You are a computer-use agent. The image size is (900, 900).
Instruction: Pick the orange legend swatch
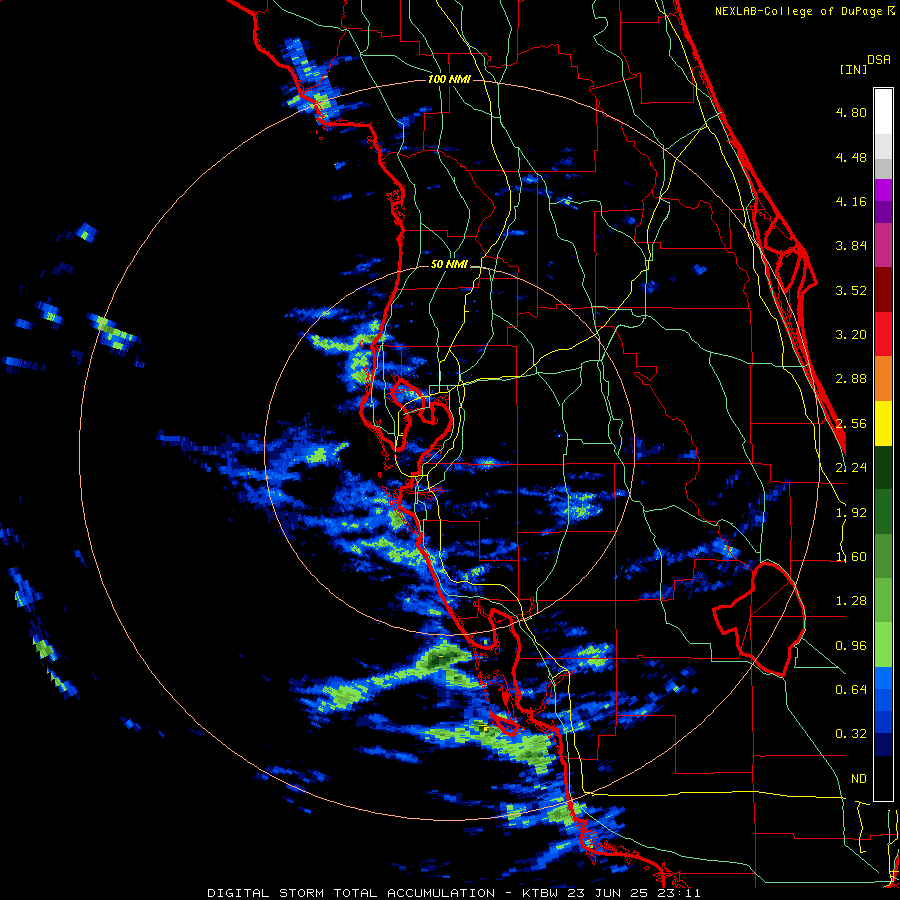pyautogui.click(x=883, y=379)
